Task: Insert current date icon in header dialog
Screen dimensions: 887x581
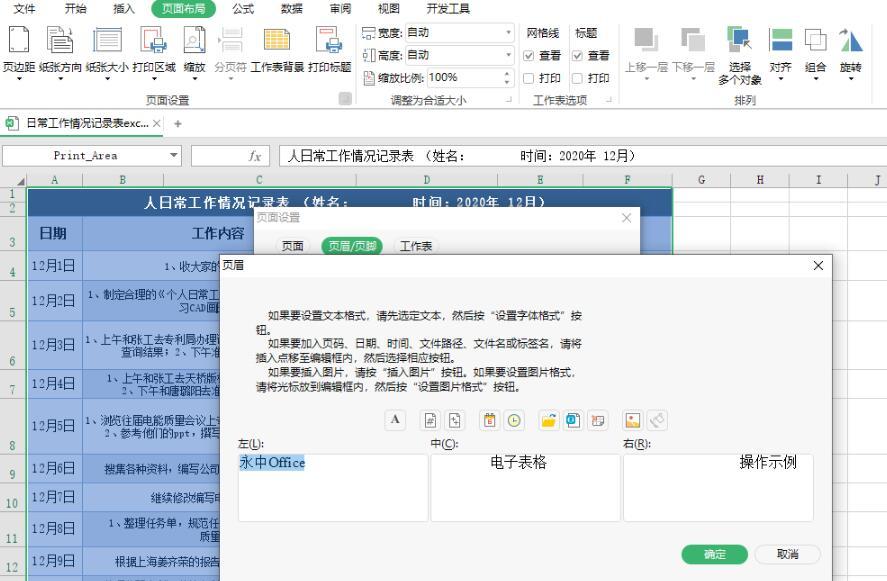Action: click(x=489, y=420)
